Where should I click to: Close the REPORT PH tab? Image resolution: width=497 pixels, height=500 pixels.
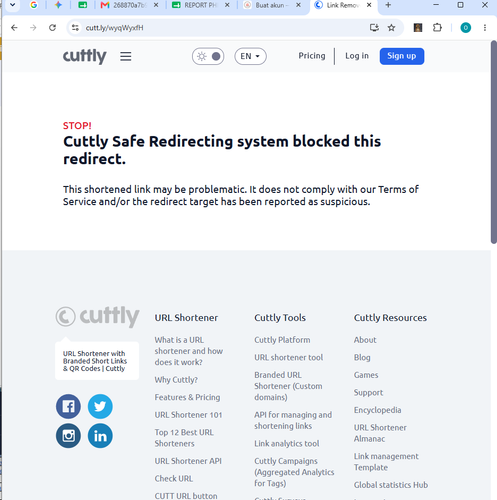tap(227, 5)
